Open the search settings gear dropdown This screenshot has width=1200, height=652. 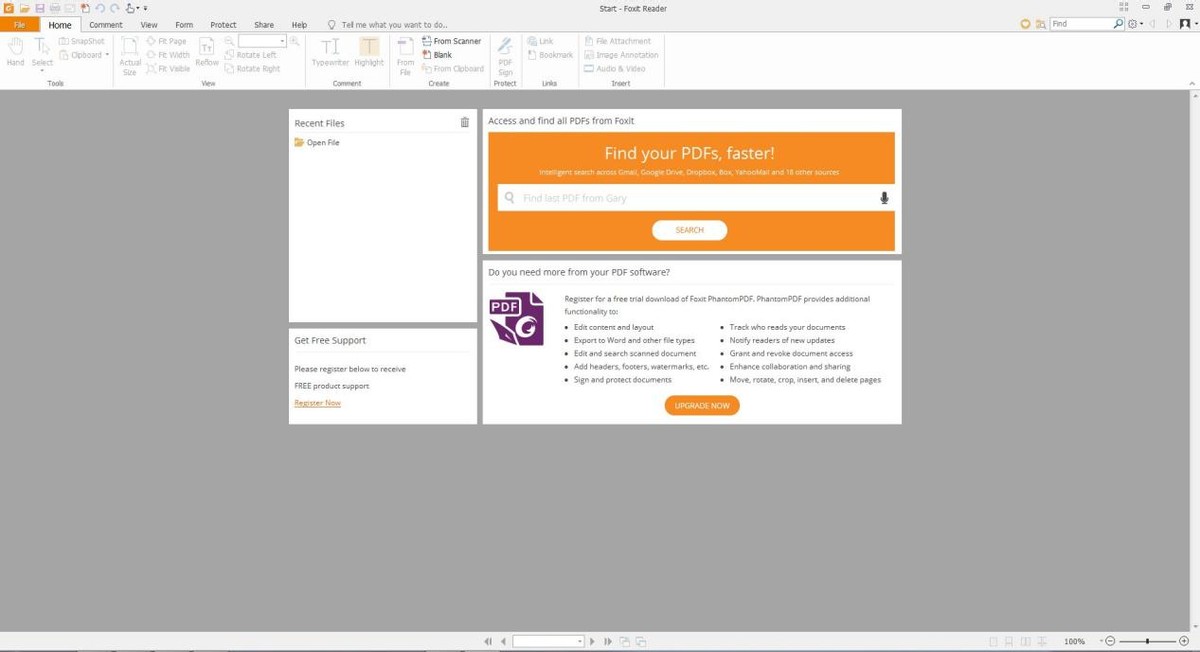pyautogui.click(x=1135, y=24)
